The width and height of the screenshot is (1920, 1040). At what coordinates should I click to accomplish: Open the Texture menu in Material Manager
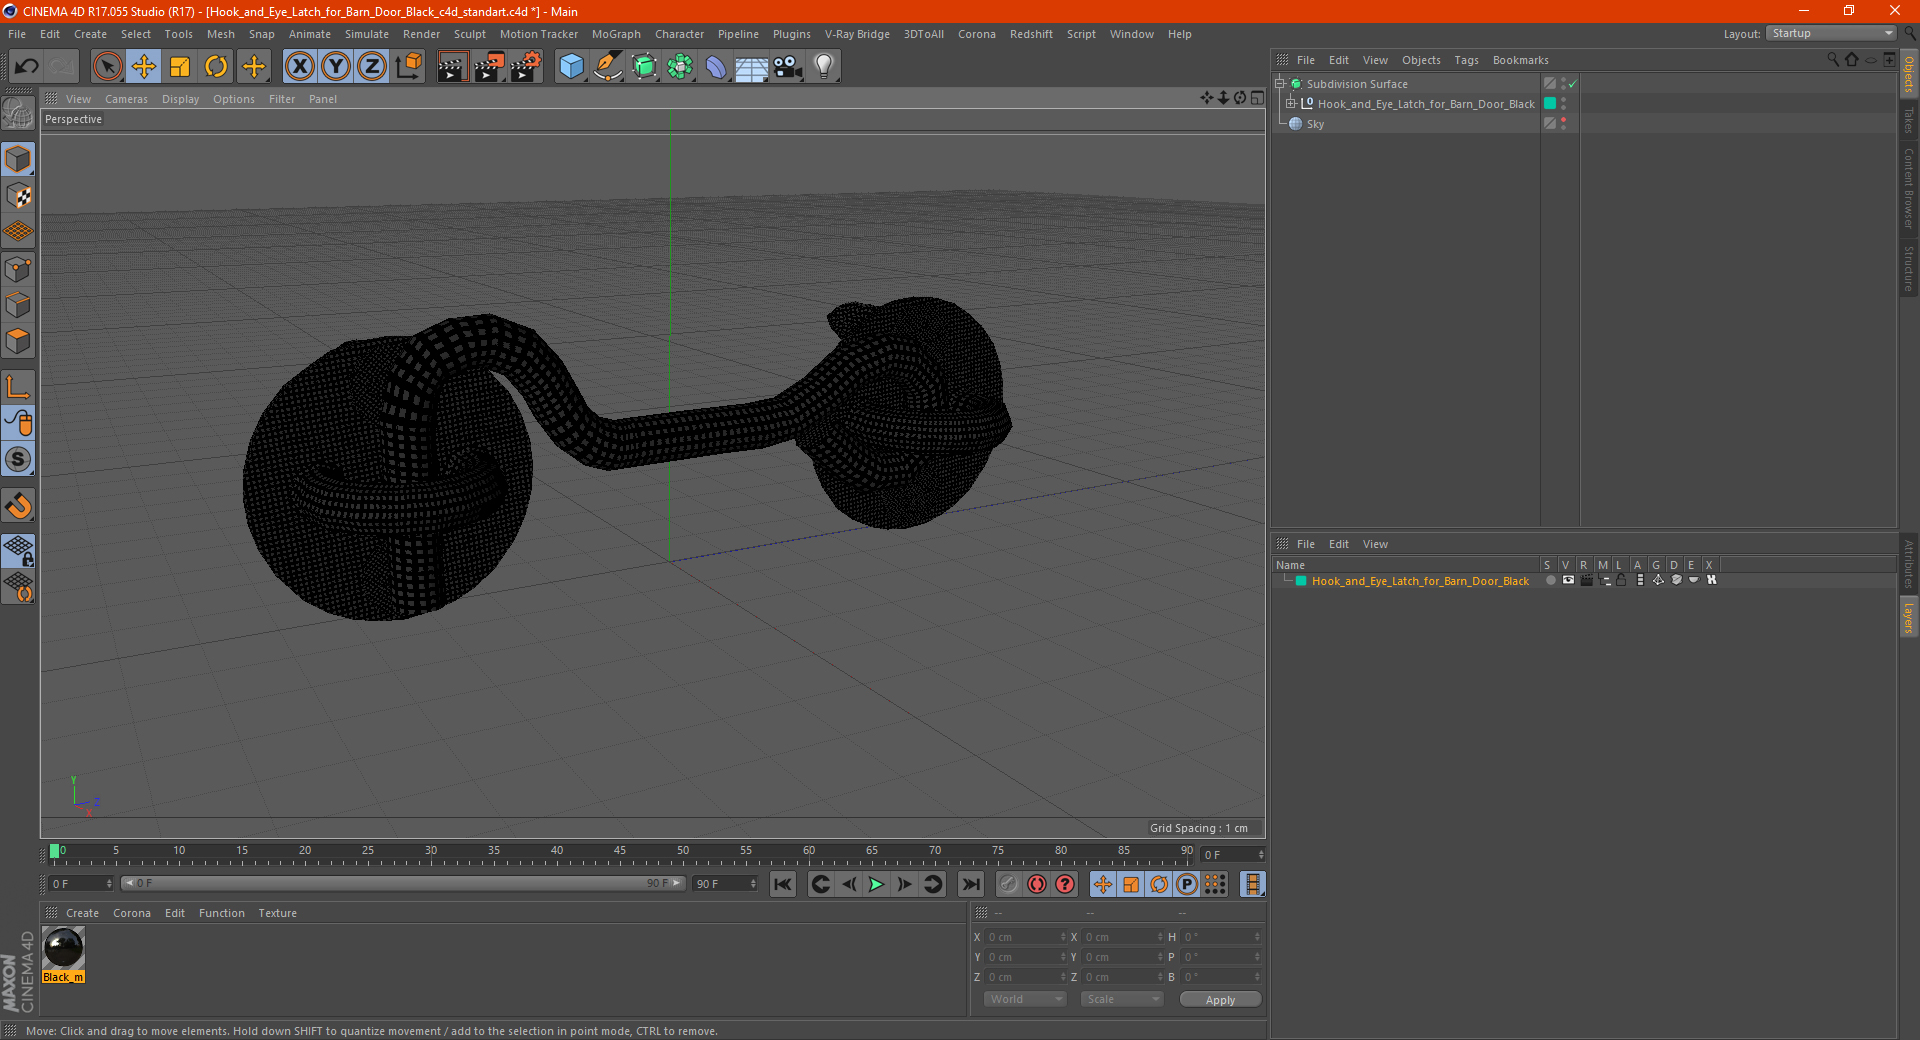pos(277,913)
